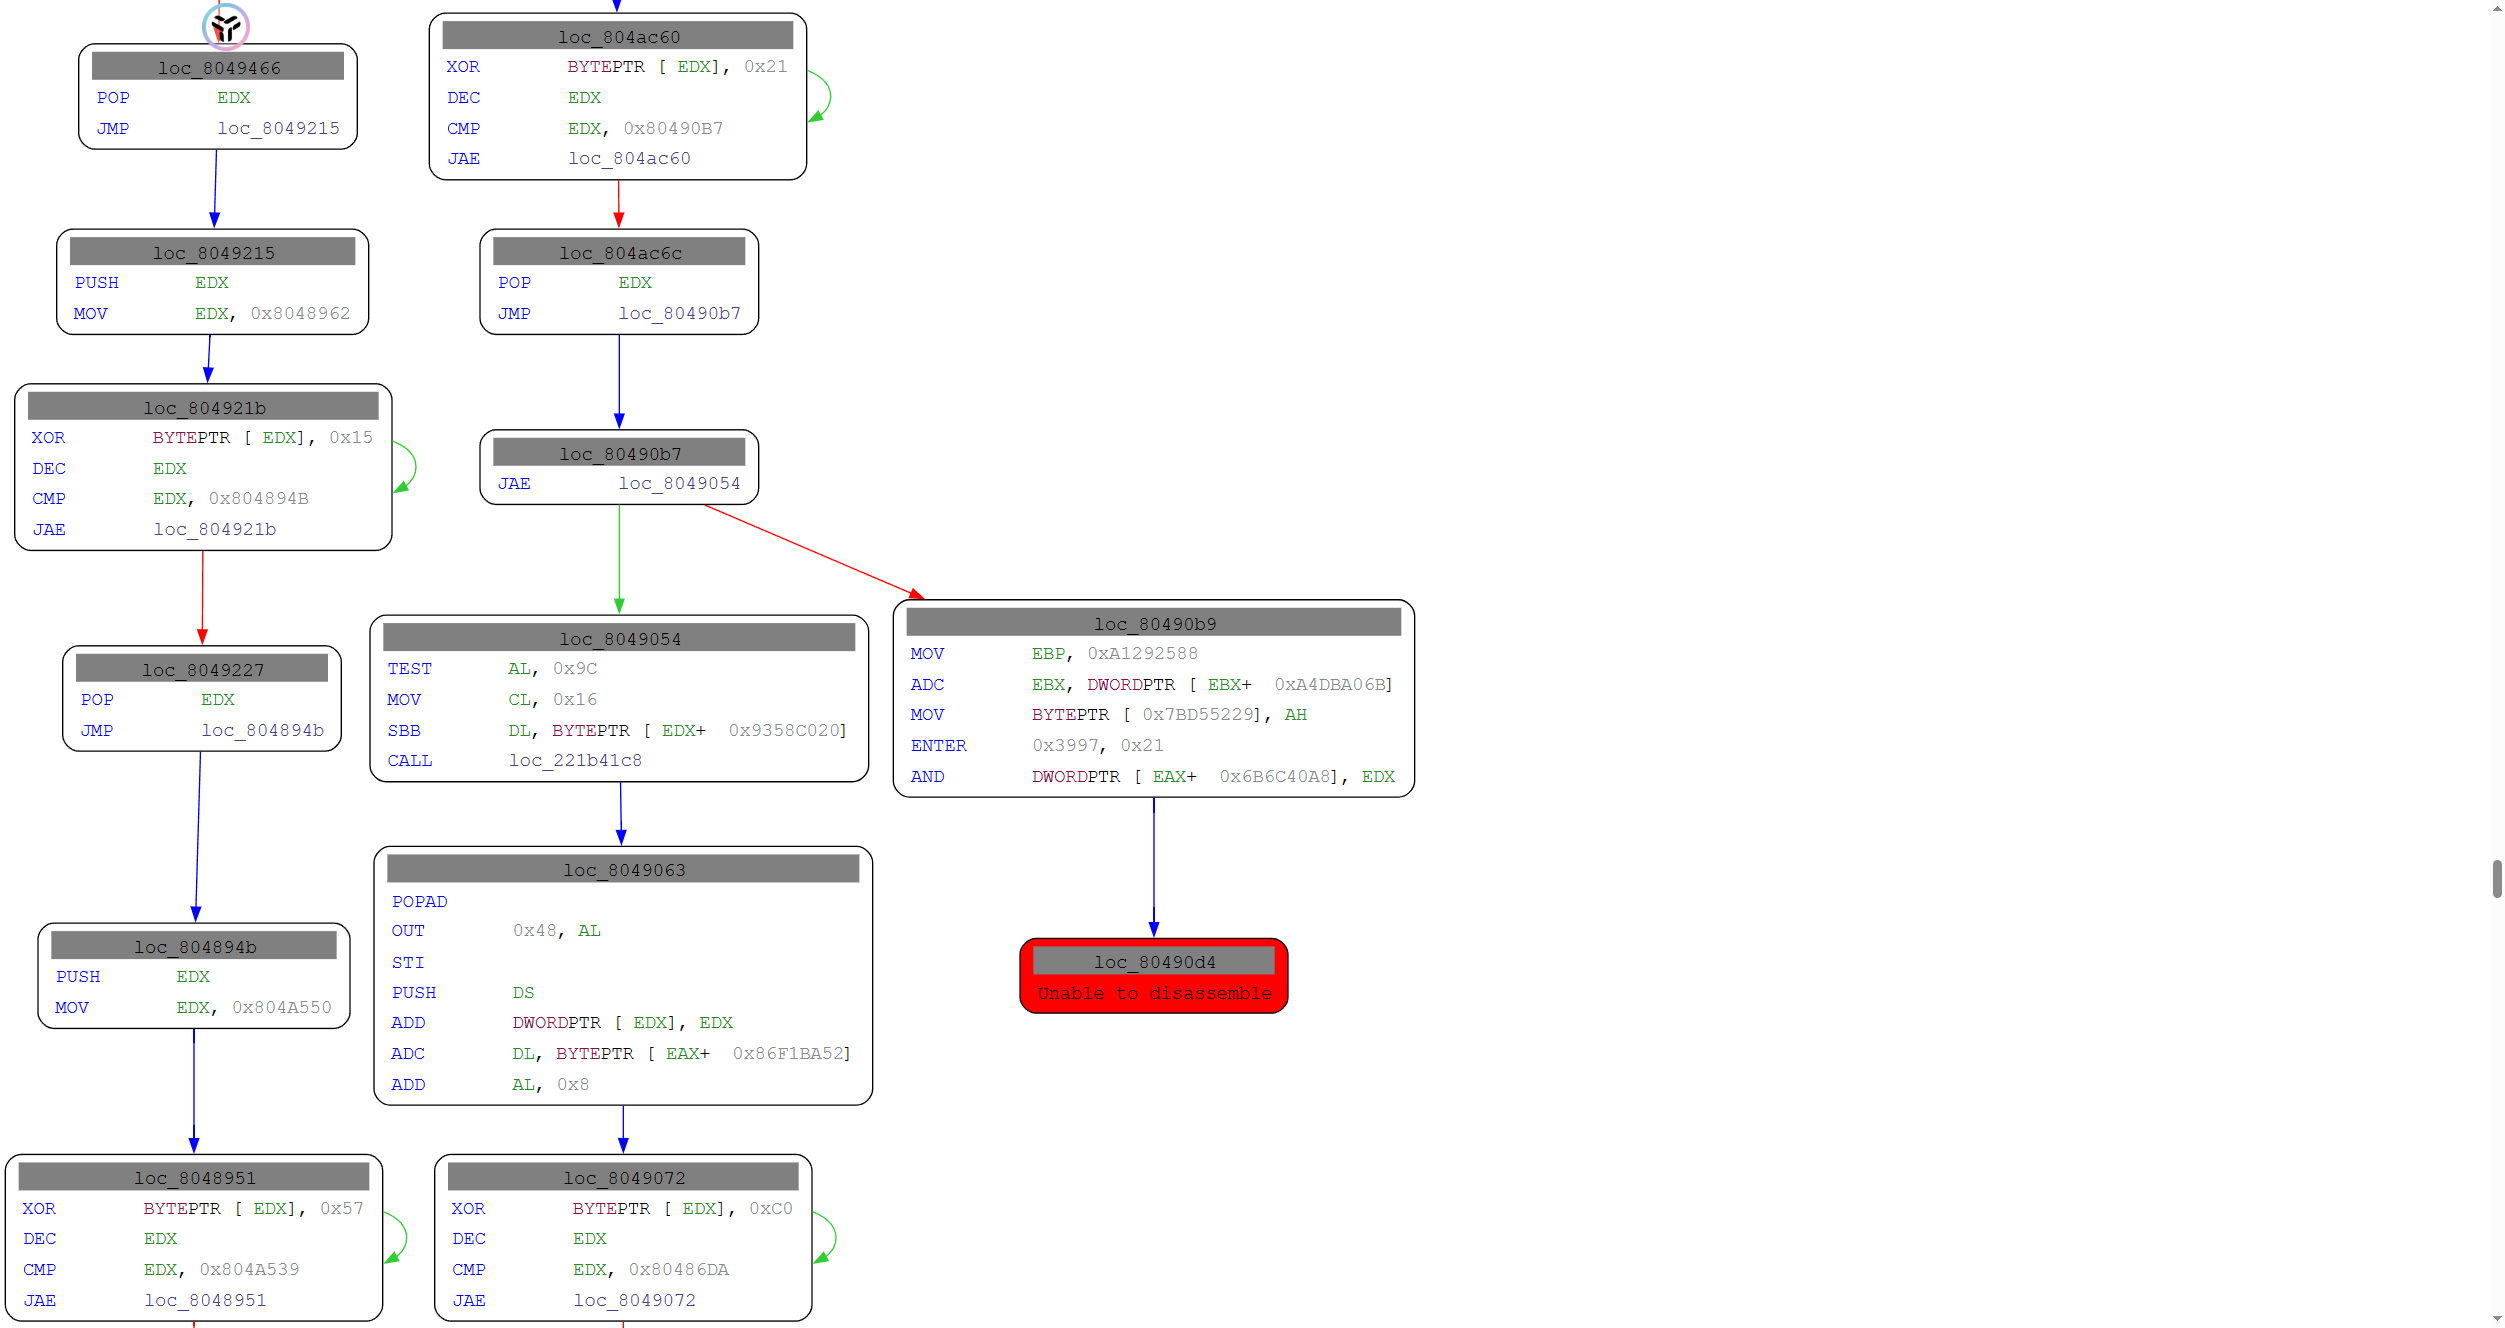Click the loc_8049072 node header

(x=624, y=1177)
